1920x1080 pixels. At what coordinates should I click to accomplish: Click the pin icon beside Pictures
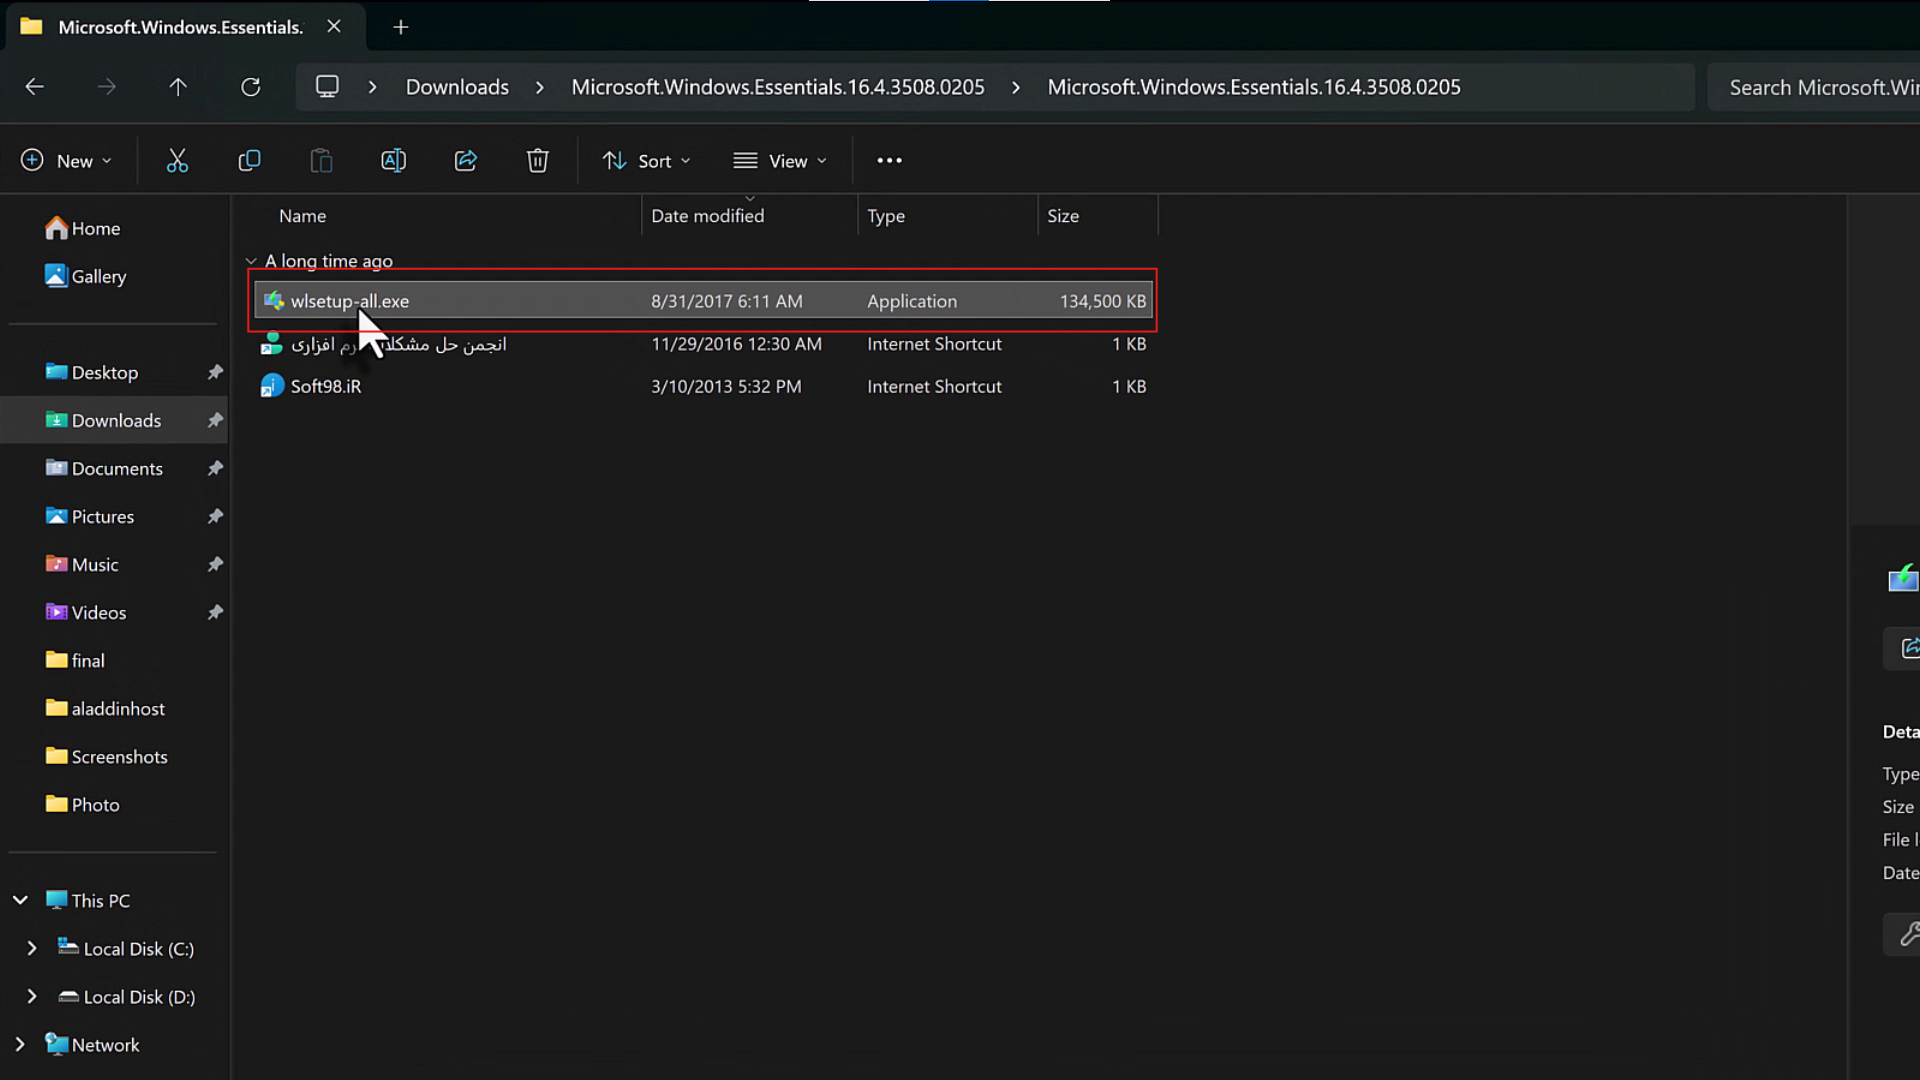point(215,516)
